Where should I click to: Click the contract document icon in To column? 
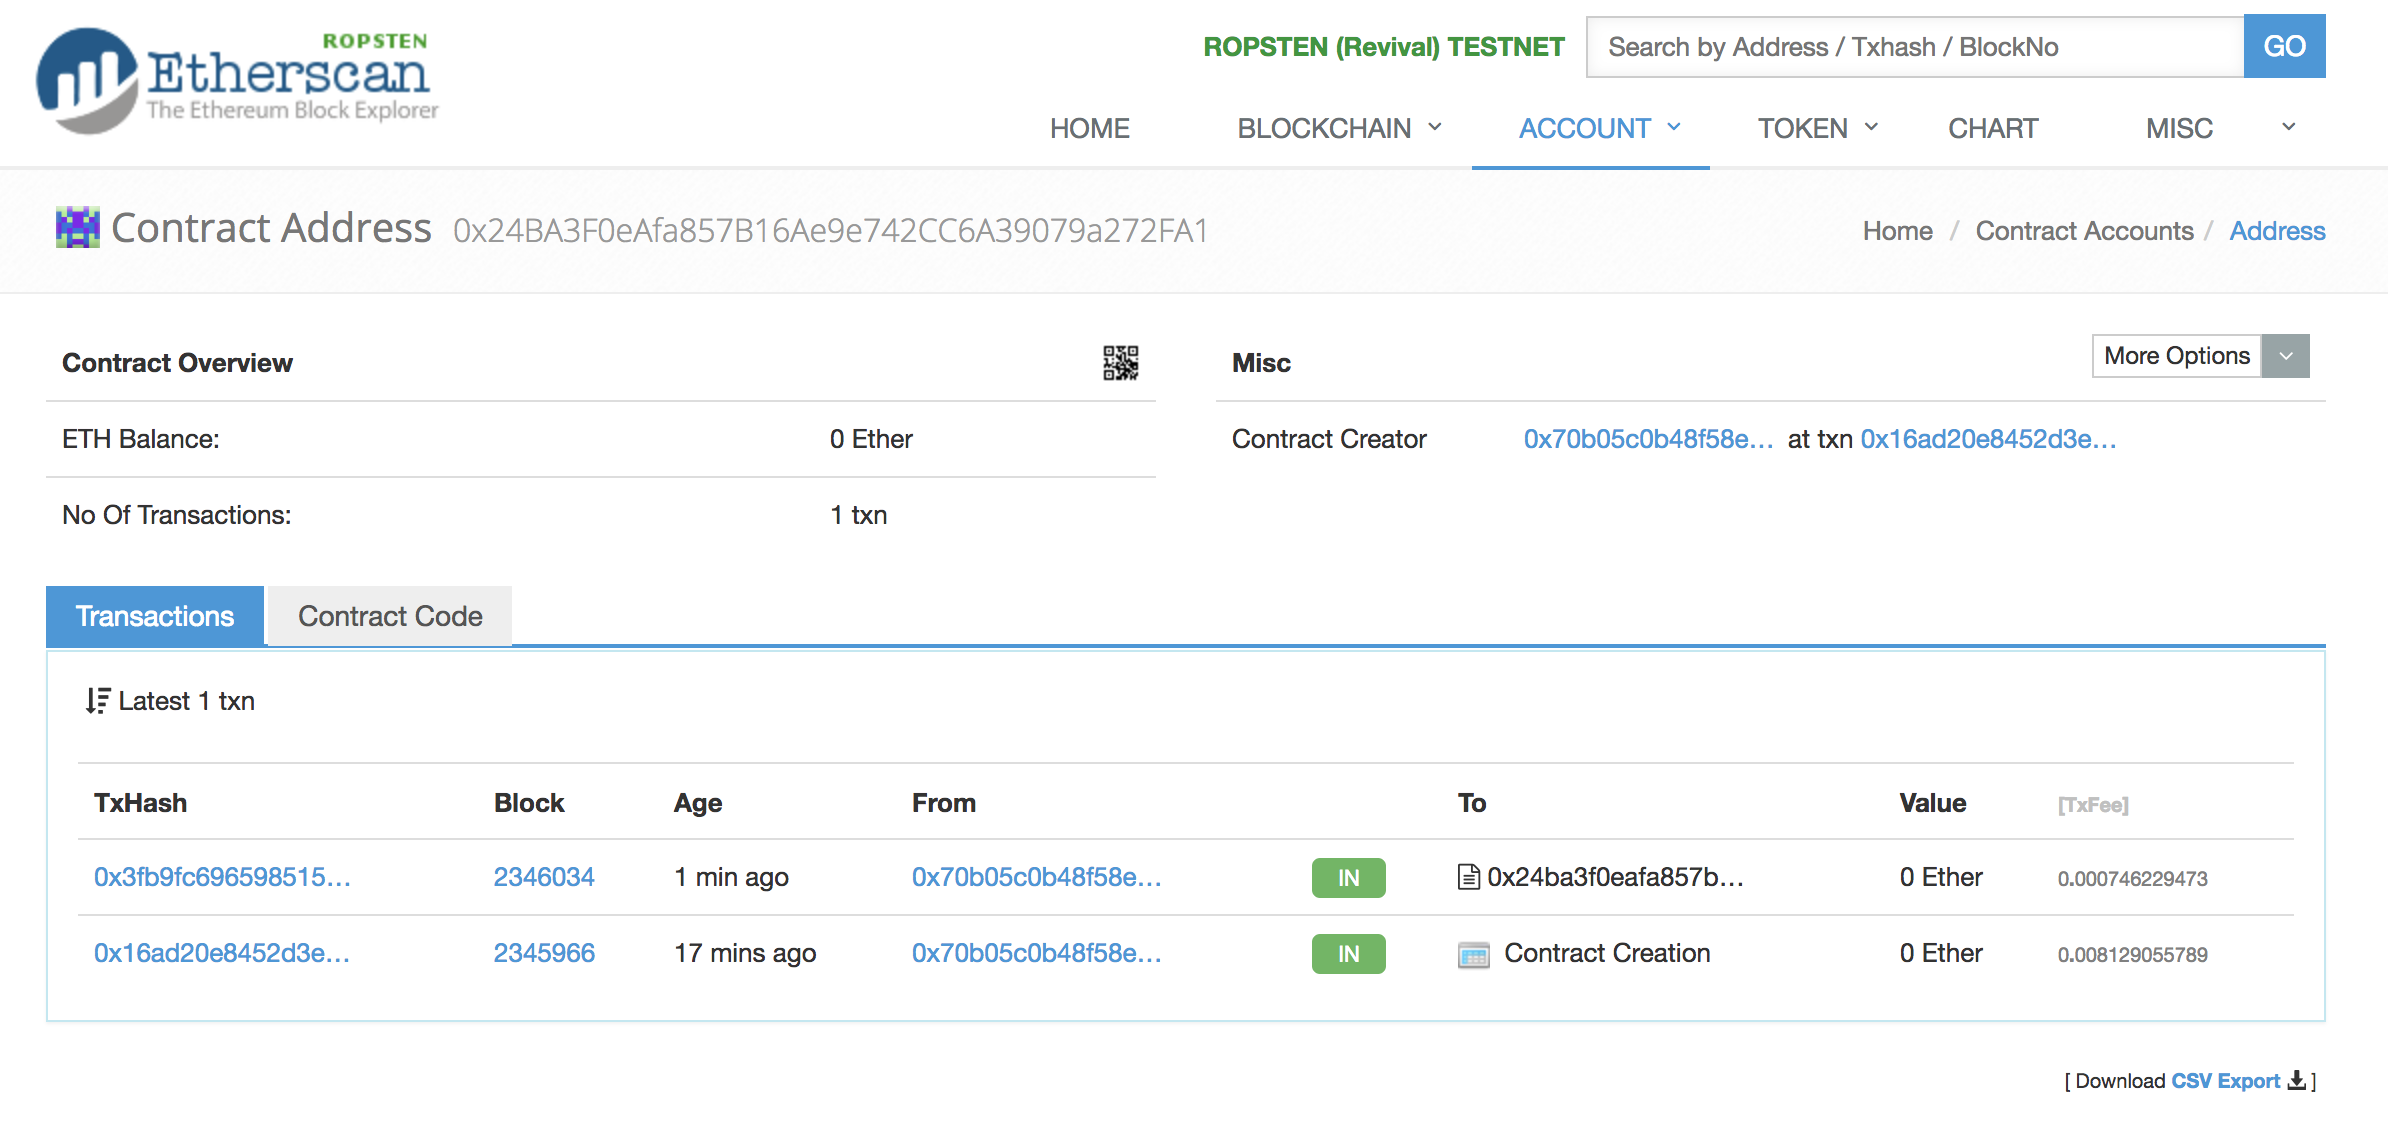pyautogui.click(x=1469, y=877)
